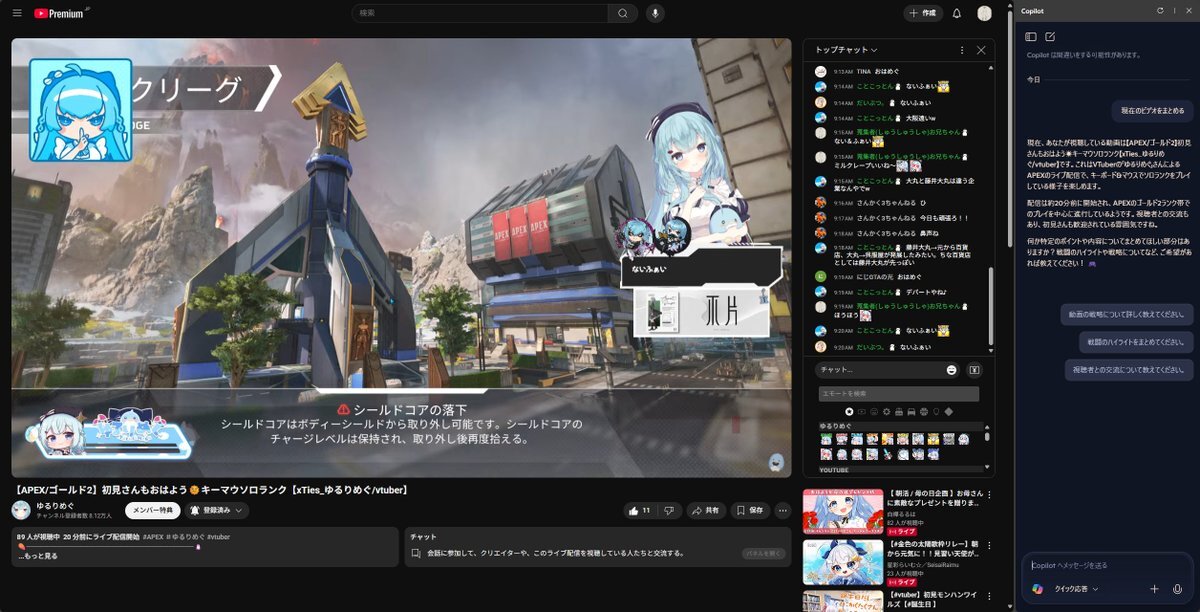1200x612 pixels.
Task: Click the chat emoji picker smiley
Action: 952,370
